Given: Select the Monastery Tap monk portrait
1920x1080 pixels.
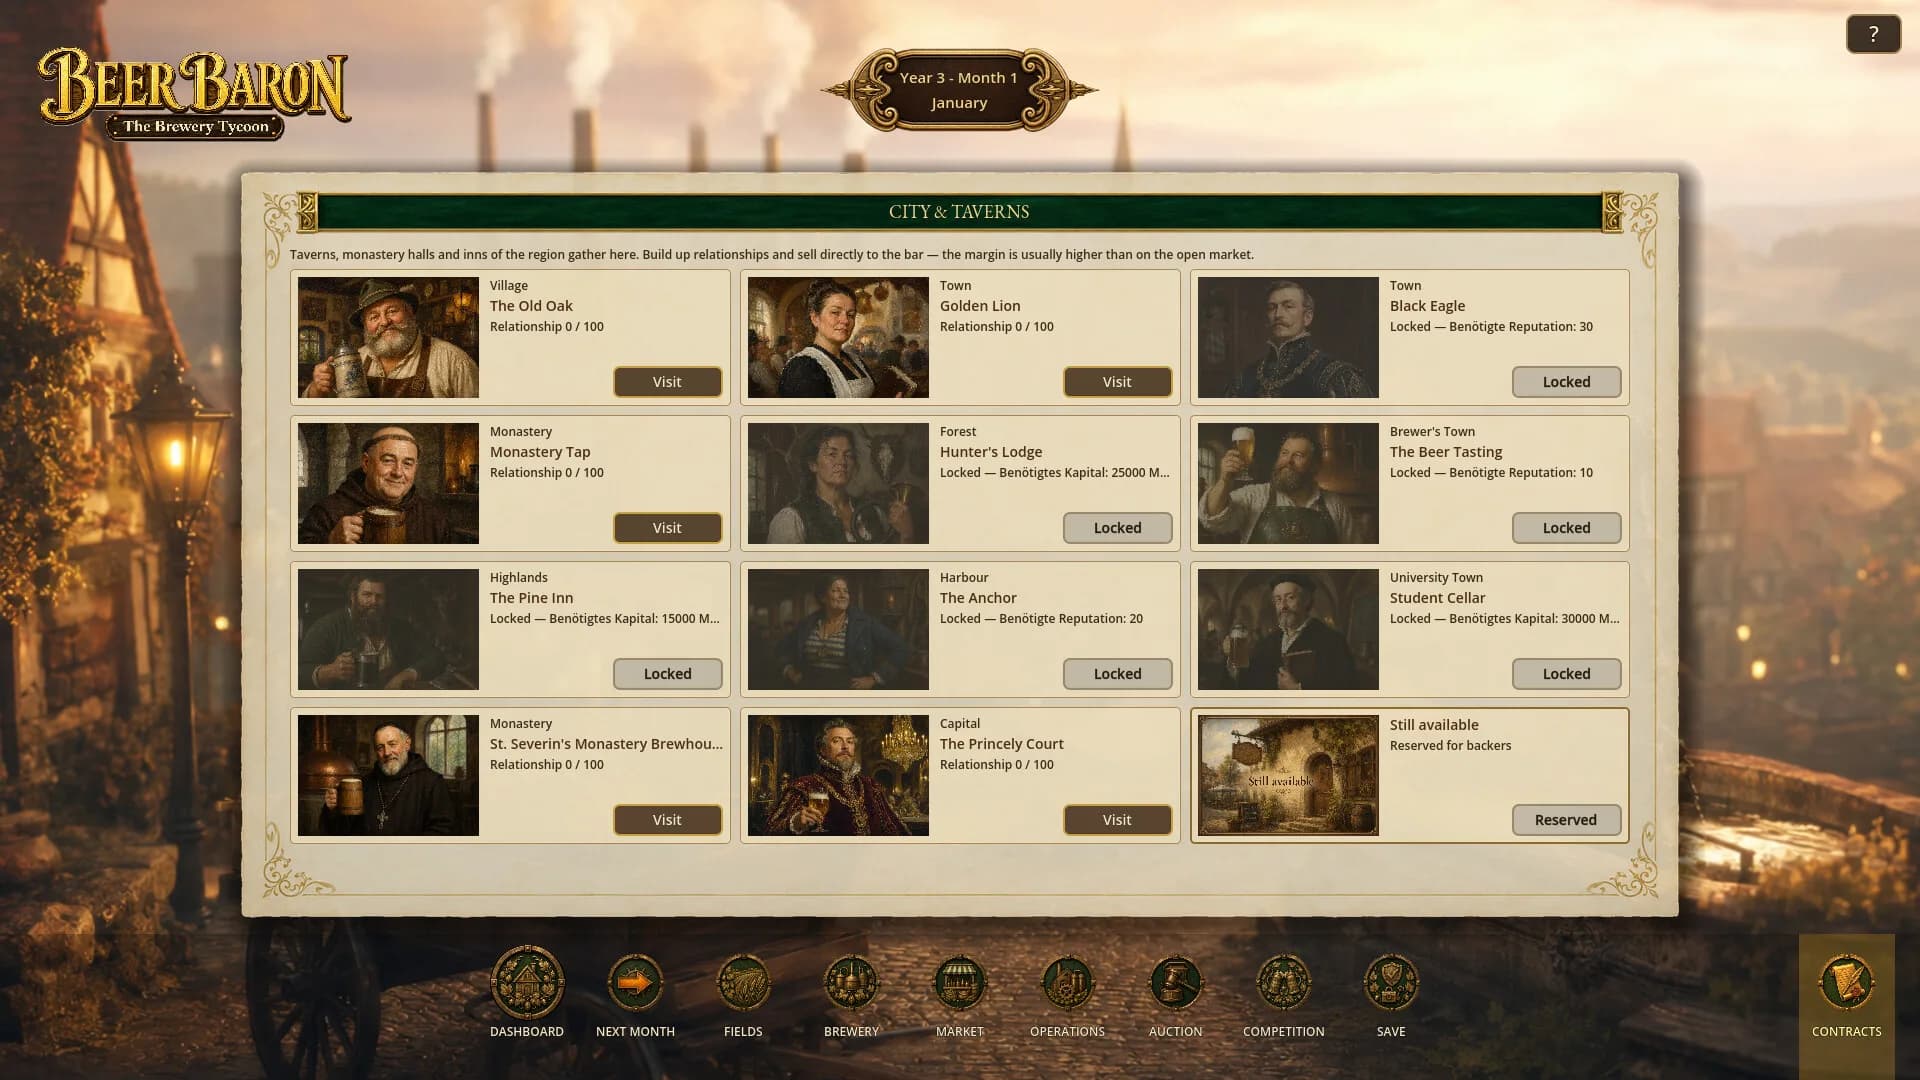Looking at the screenshot, I should click(388, 483).
